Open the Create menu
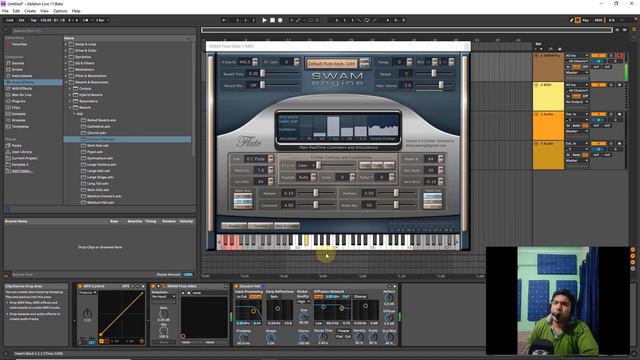The image size is (640, 360). tap(30, 11)
